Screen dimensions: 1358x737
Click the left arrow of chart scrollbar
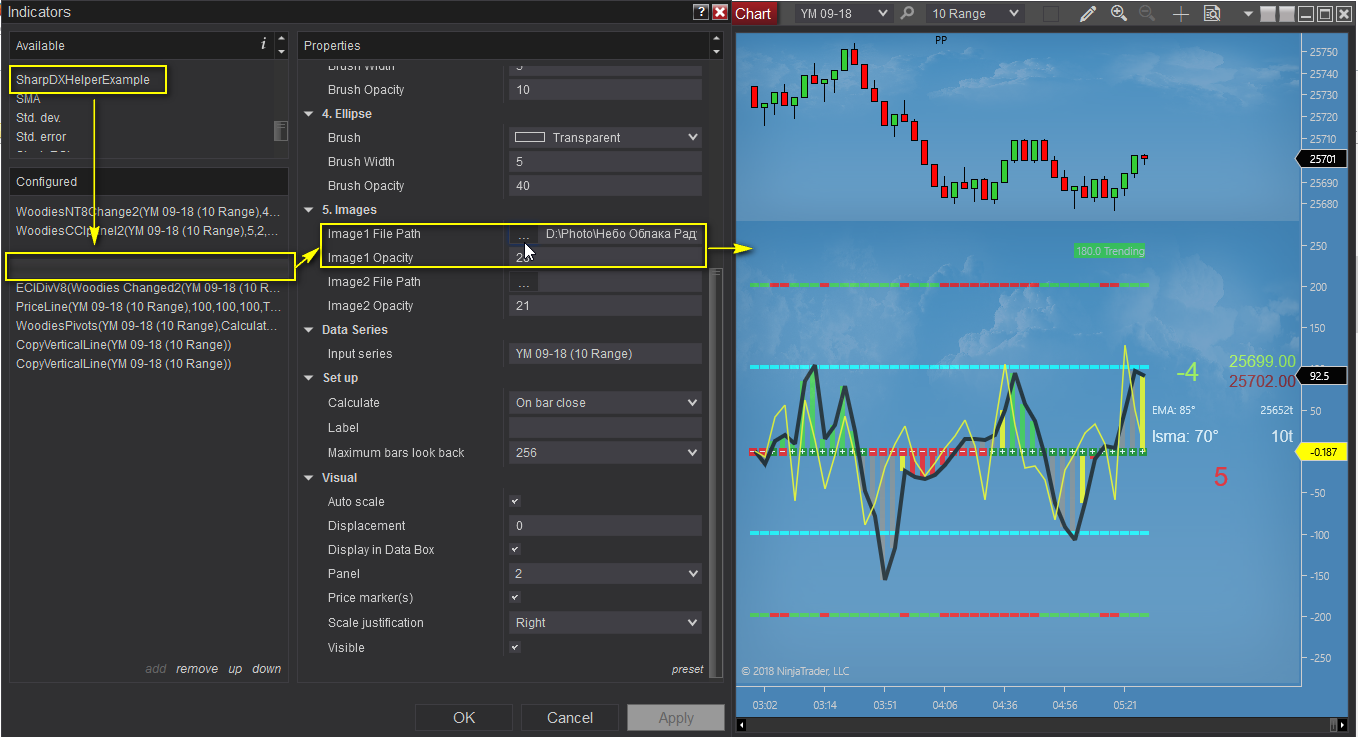pyautogui.click(x=741, y=725)
